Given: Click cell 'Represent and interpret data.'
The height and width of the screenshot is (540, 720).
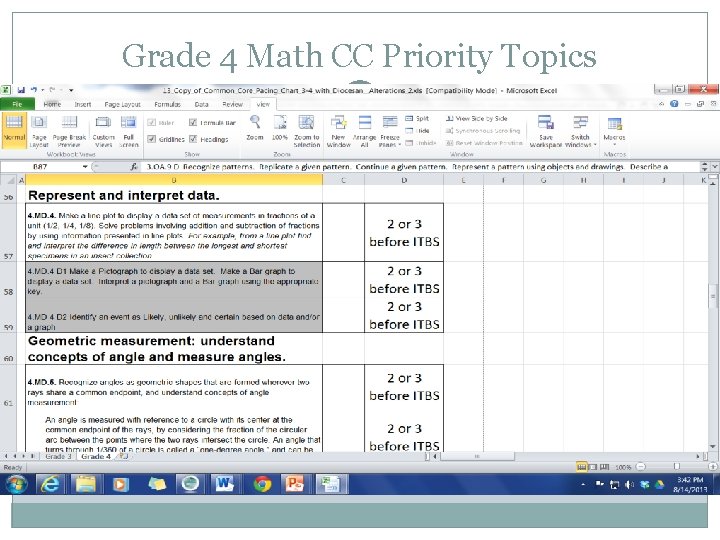Looking at the screenshot, I should point(174,196).
